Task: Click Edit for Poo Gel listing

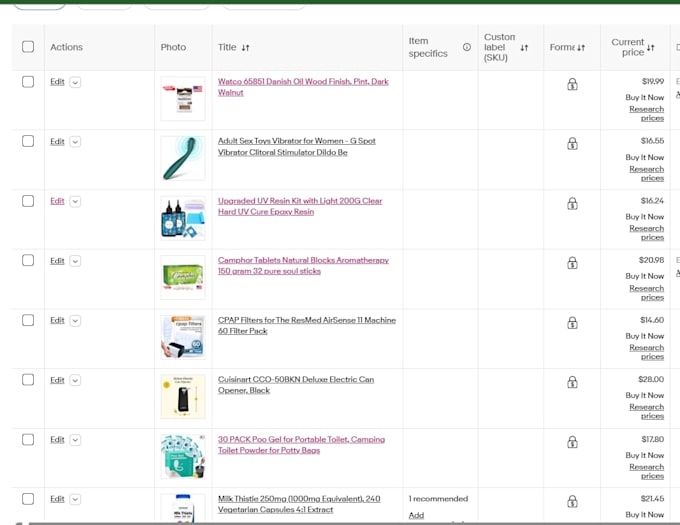Action: [57, 439]
